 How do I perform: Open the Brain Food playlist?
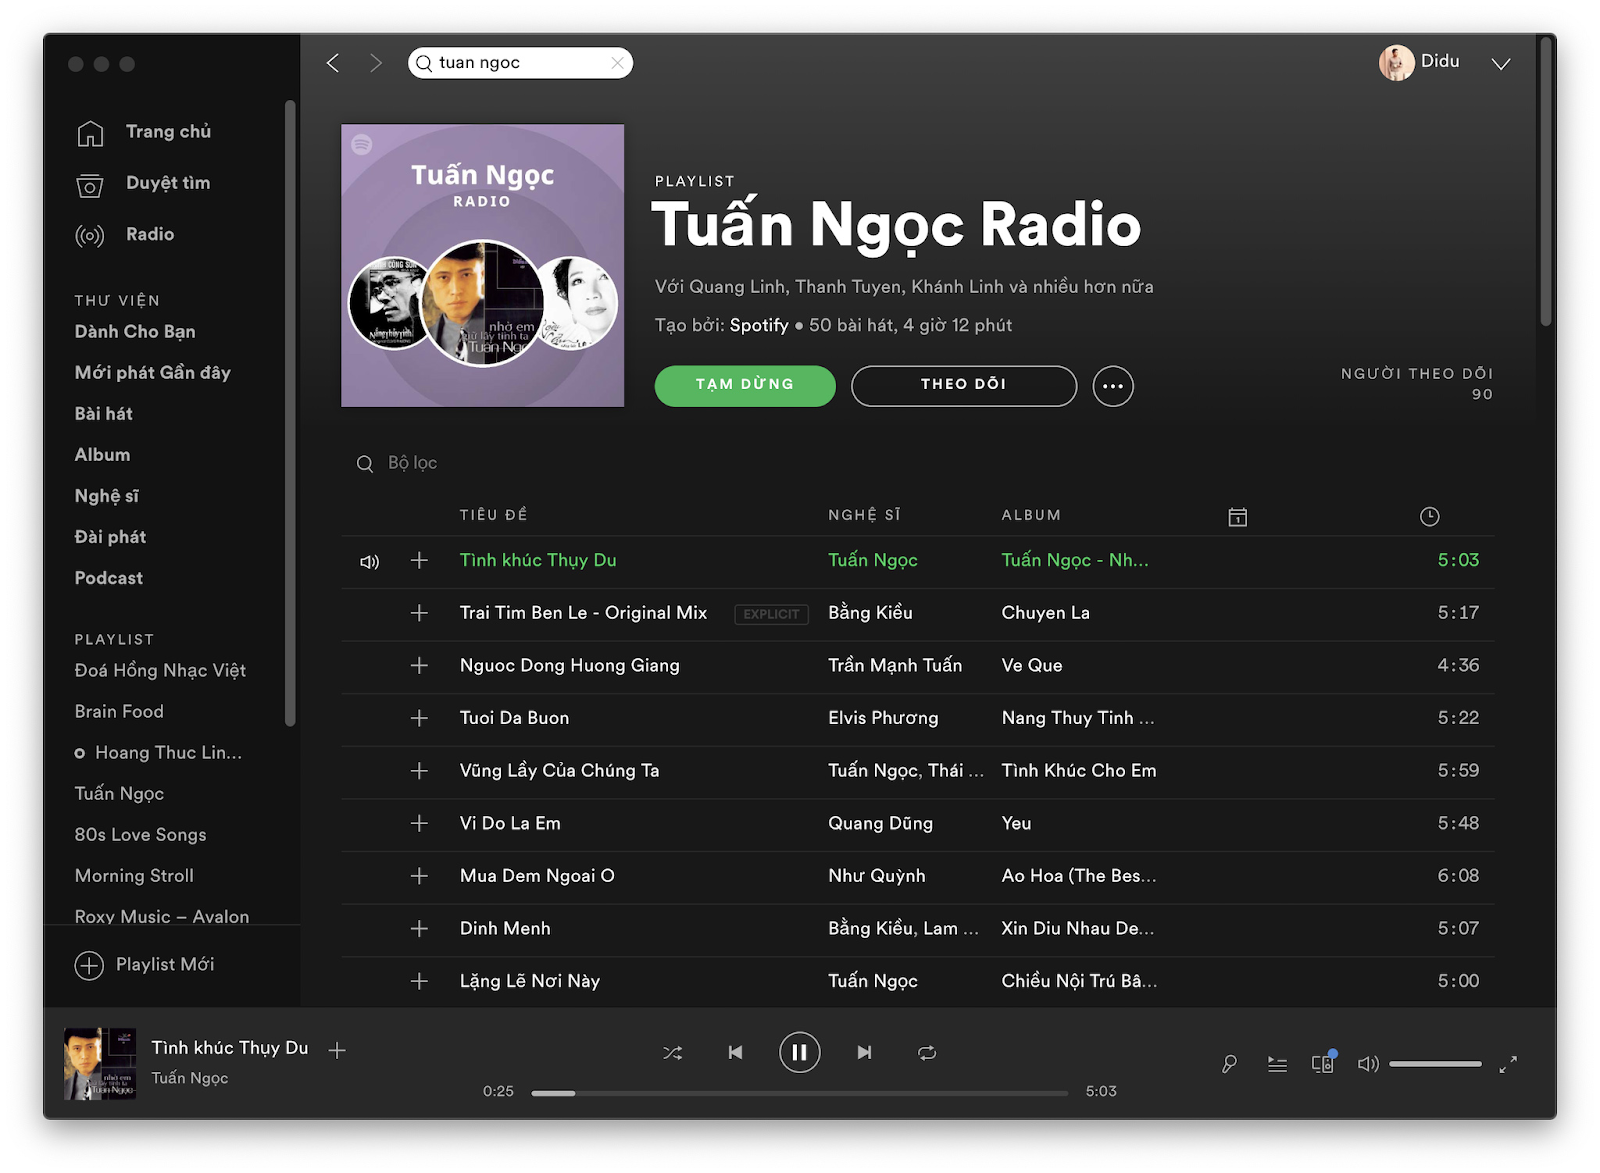click(119, 711)
